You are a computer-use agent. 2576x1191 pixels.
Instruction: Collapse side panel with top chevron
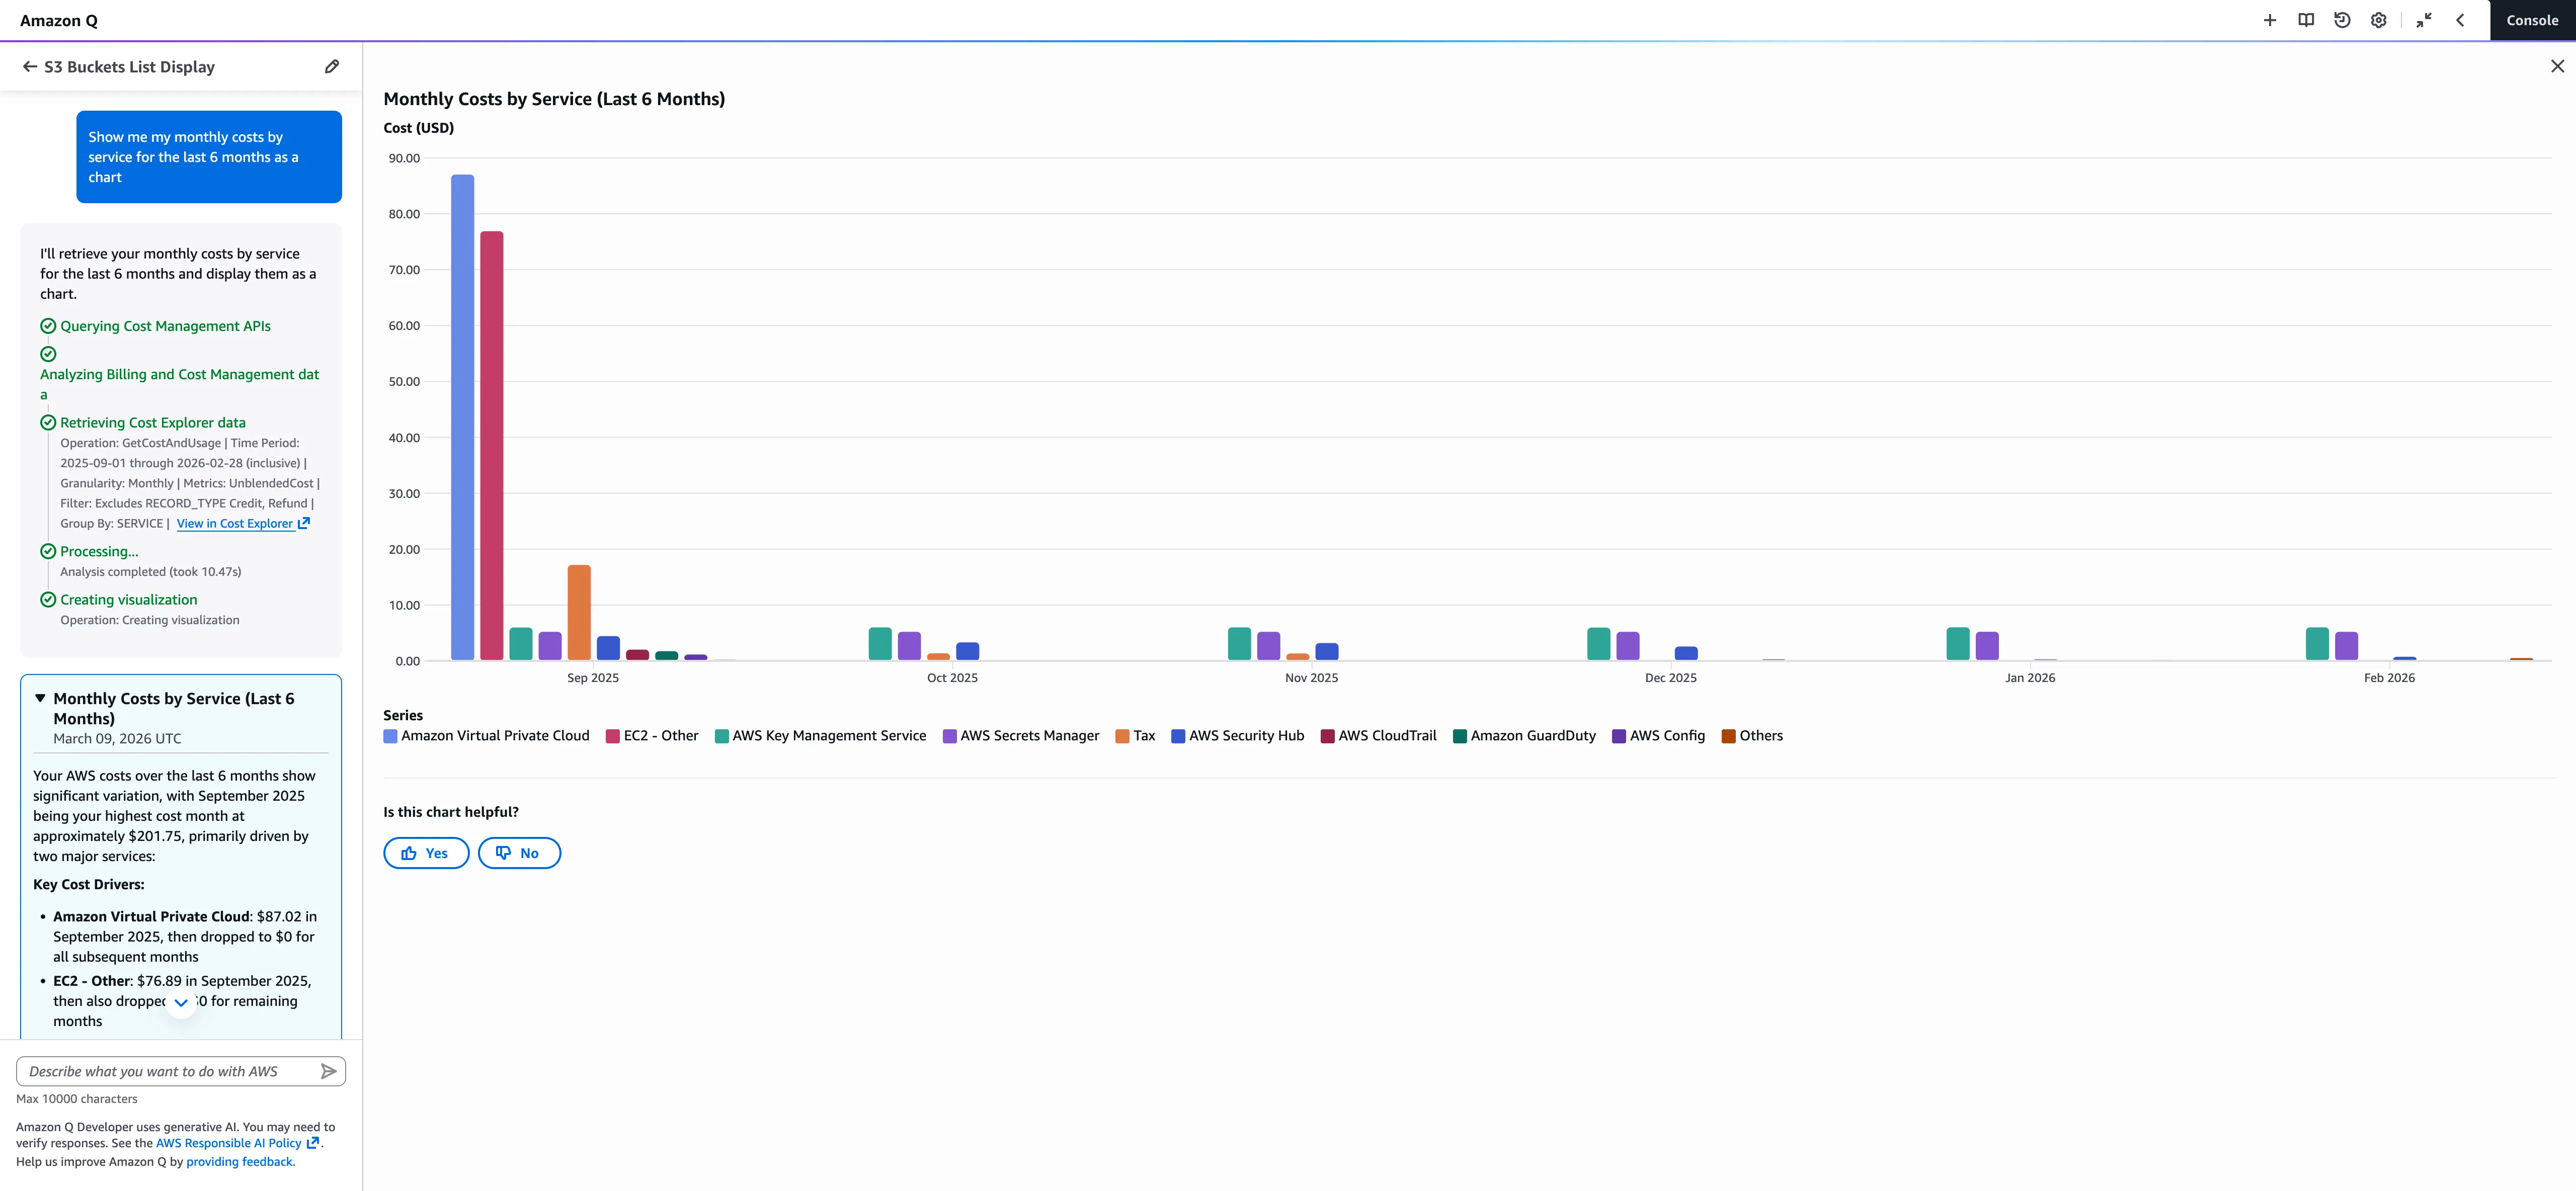point(2460,20)
